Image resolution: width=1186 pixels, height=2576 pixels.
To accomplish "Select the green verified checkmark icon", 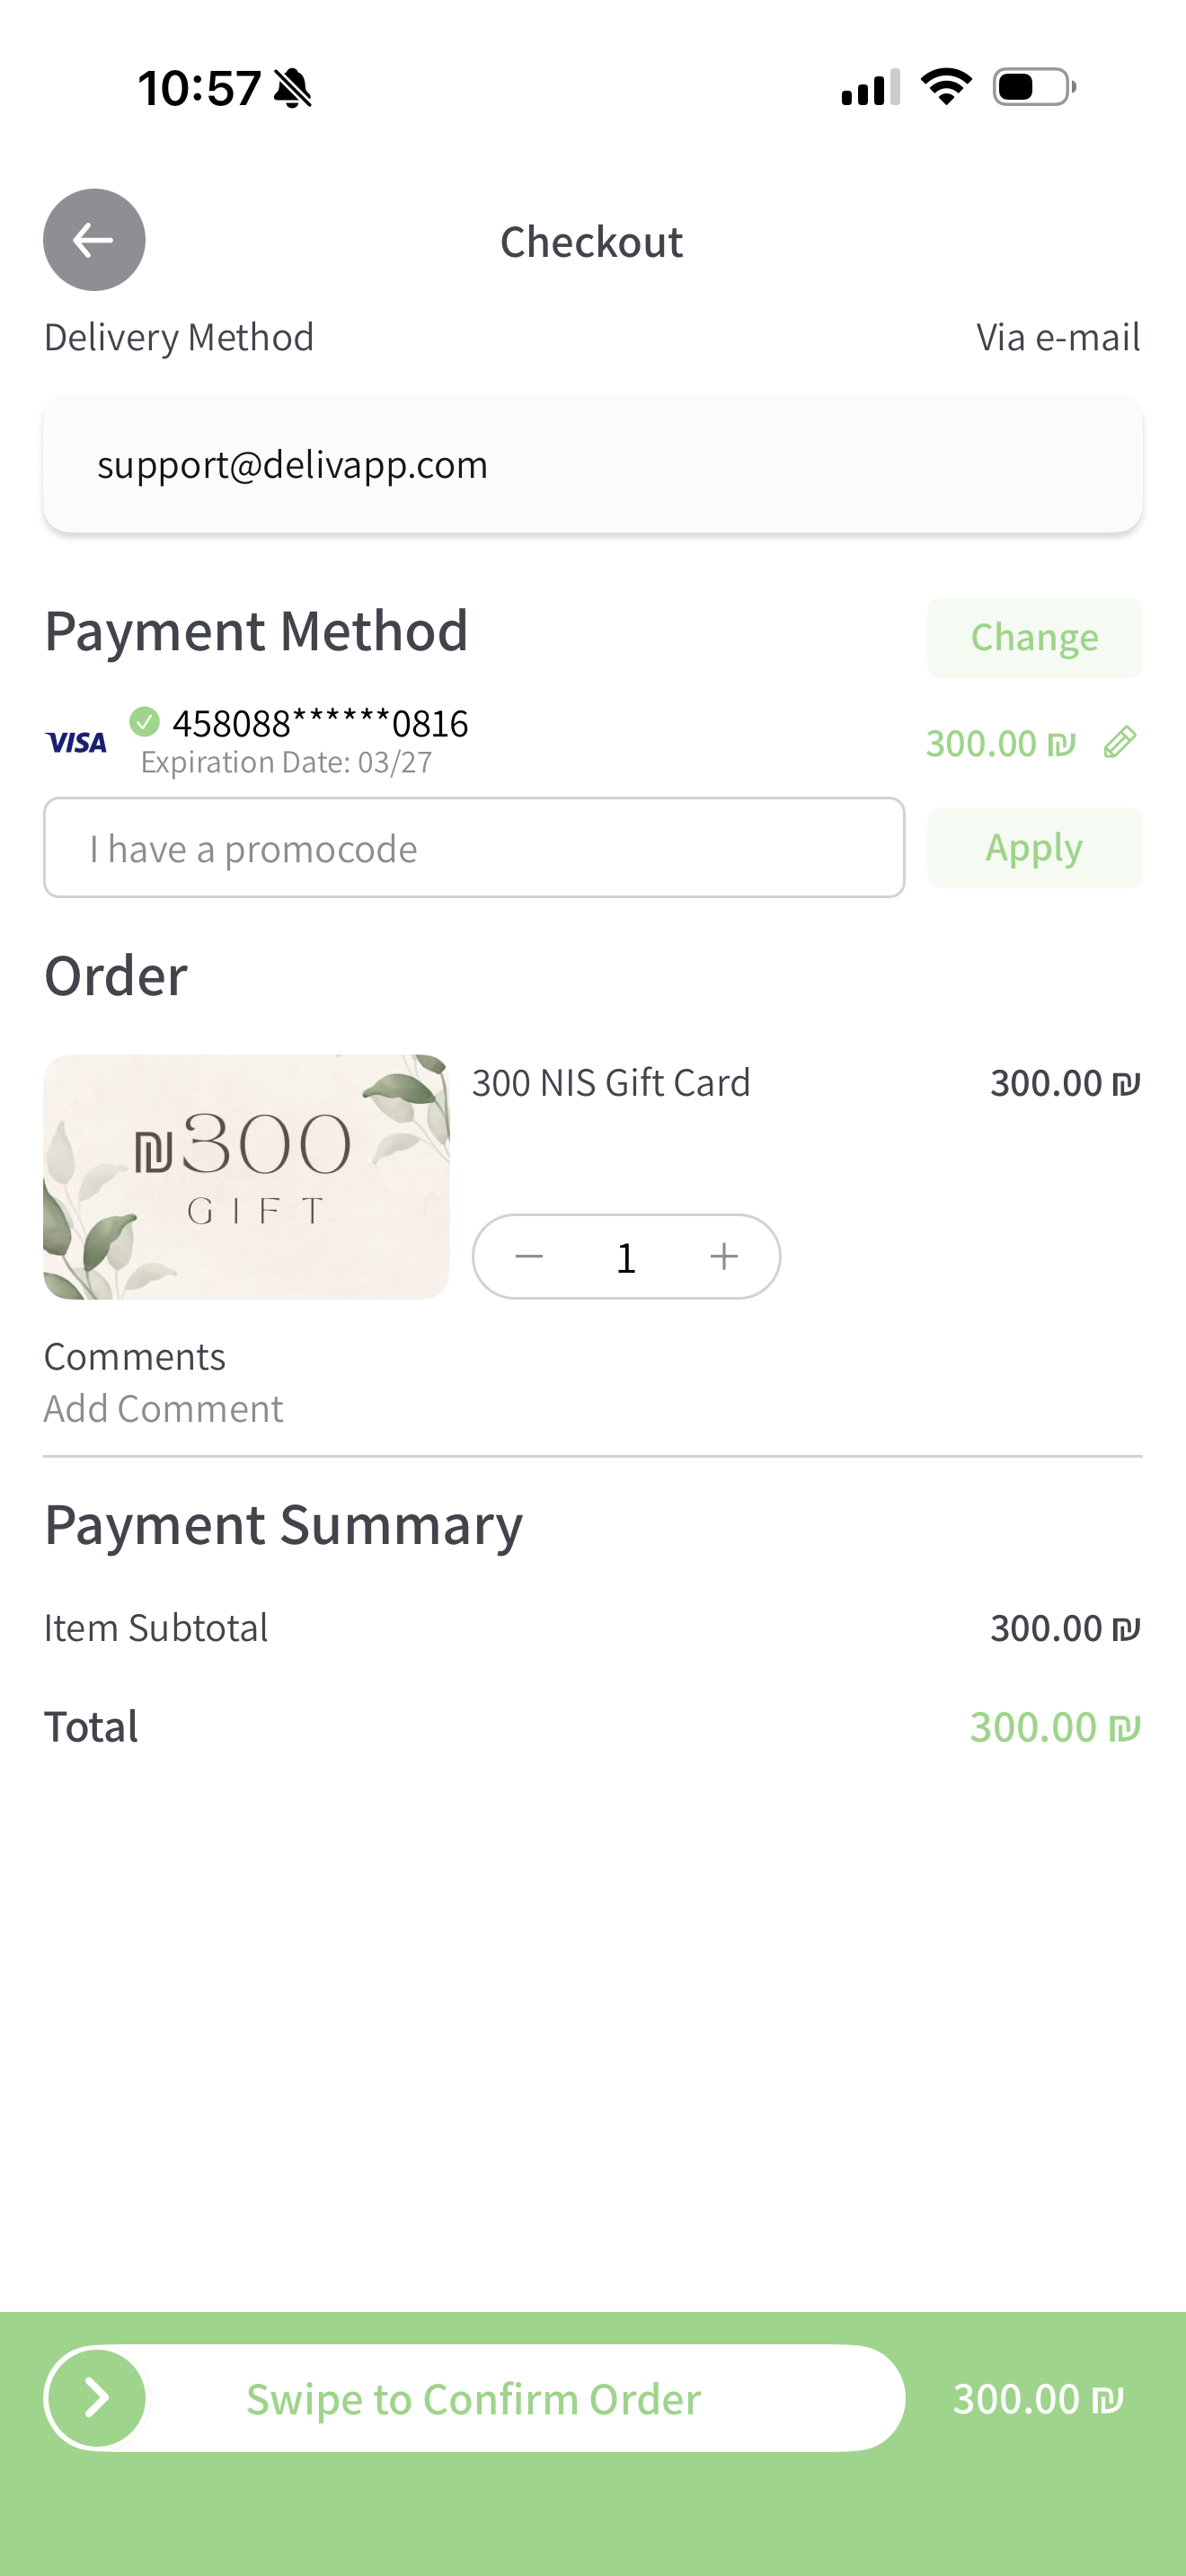I will [145, 720].
